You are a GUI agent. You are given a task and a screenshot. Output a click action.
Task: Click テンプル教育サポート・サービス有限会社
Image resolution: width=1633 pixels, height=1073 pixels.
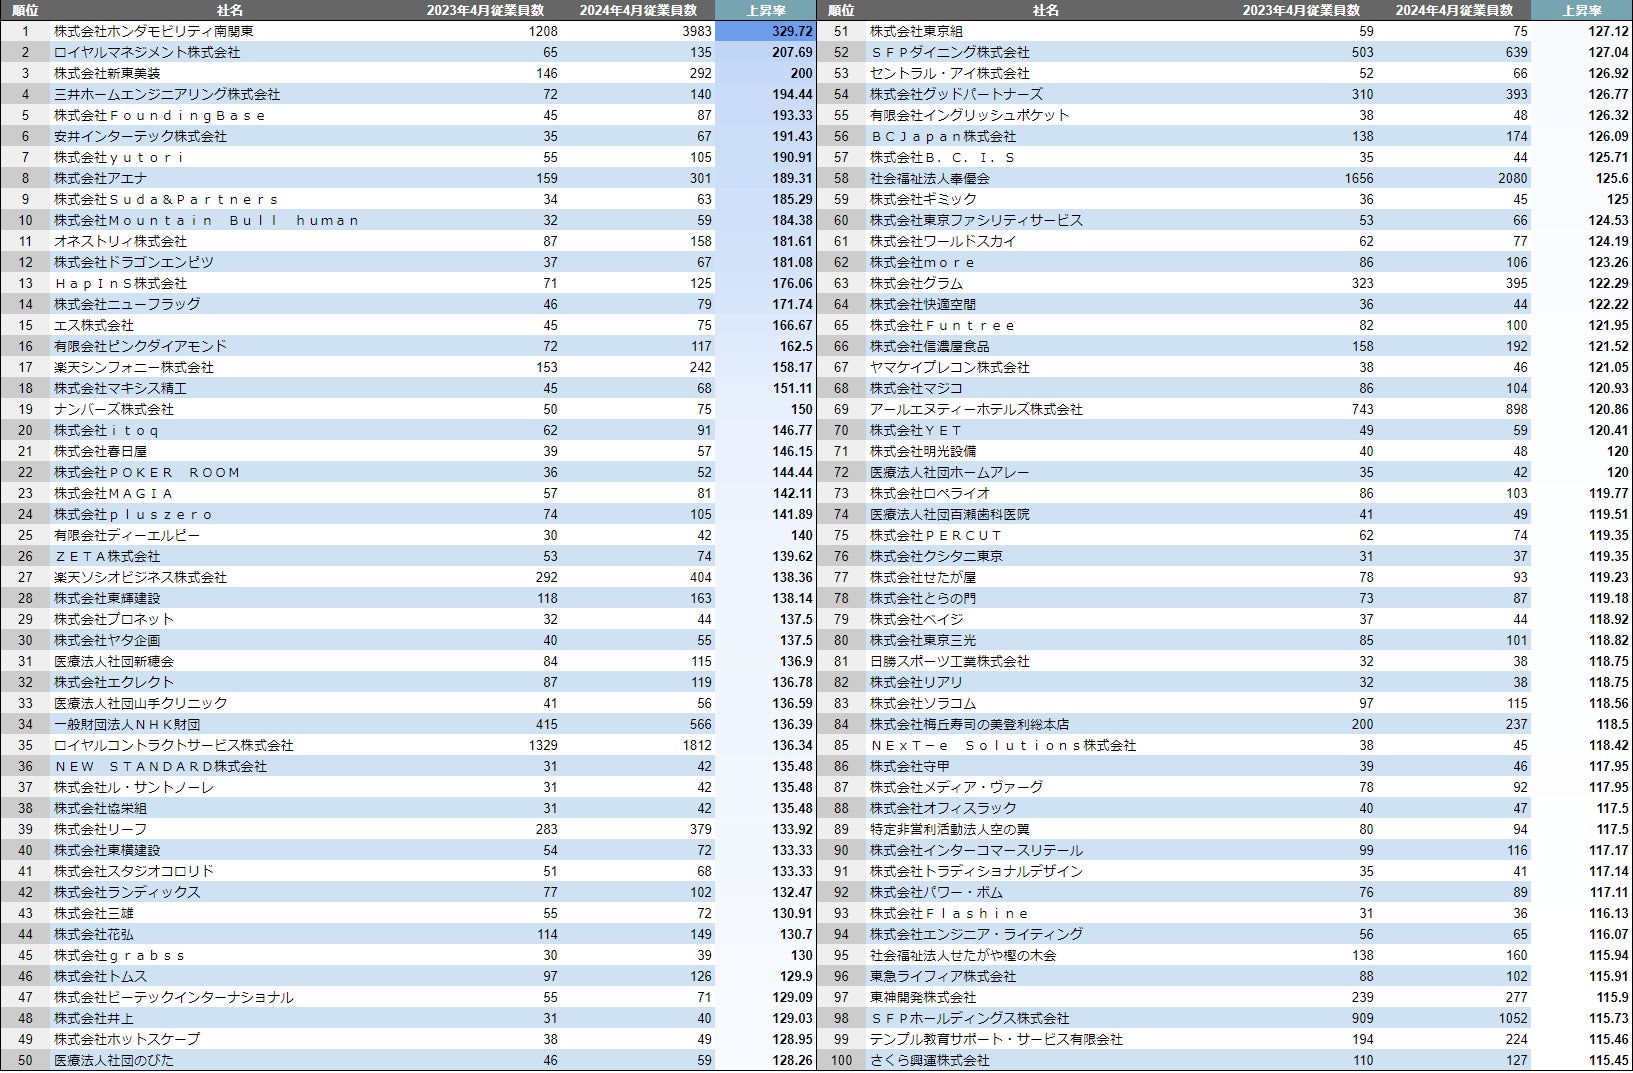(x=996, y=1039)
